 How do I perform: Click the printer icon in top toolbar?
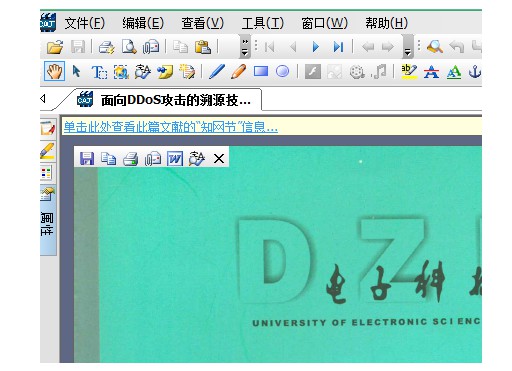point(106,47)
